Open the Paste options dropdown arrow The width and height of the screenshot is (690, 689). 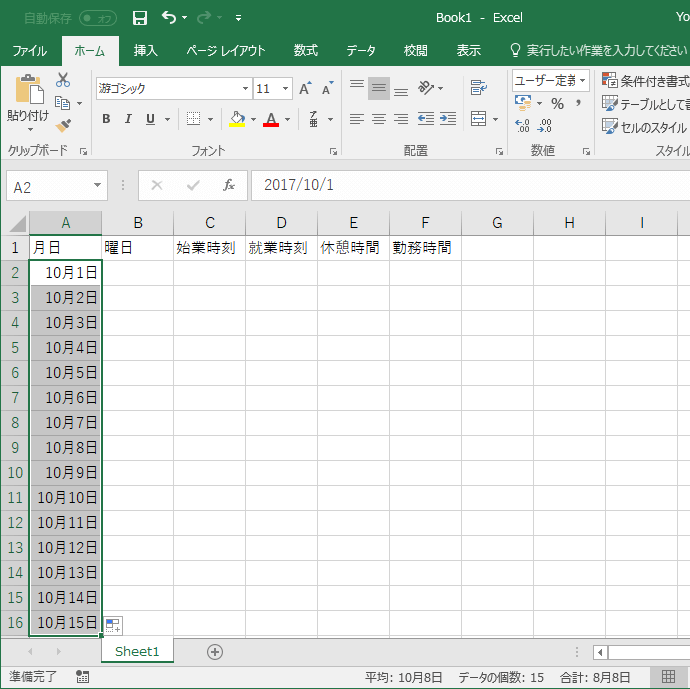click(x=30, y=129)
